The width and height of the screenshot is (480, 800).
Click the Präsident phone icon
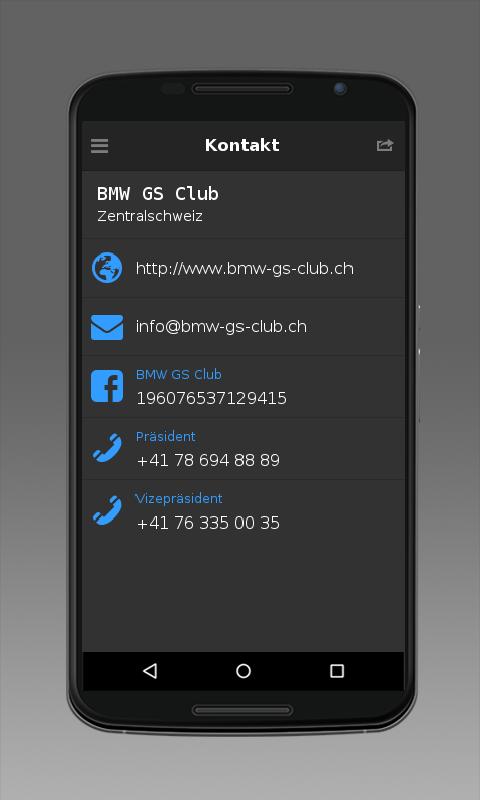(x=107, y=448)
